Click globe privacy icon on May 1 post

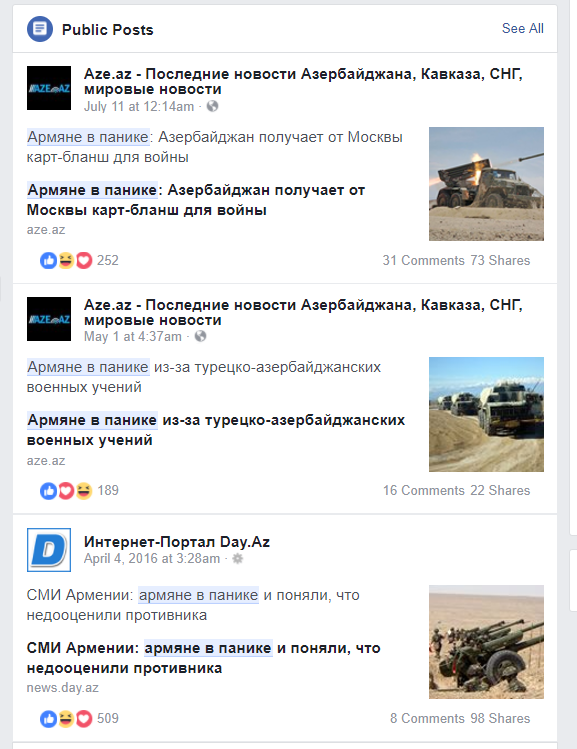pos(201,336)
